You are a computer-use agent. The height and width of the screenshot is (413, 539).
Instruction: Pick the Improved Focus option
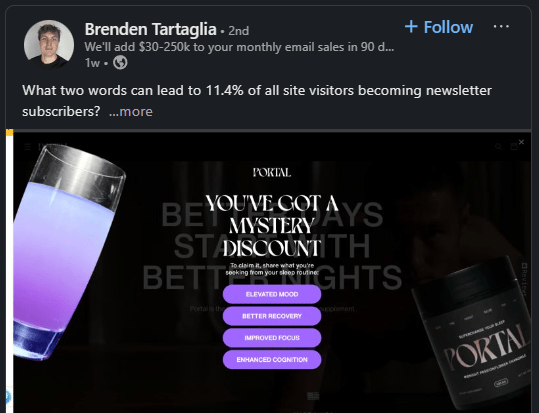(272, 338)
